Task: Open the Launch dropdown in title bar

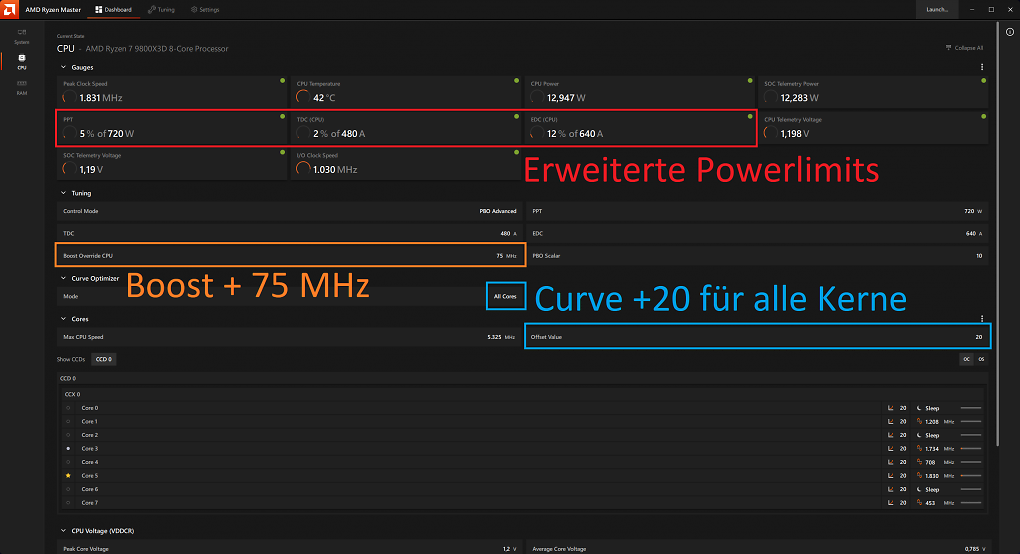Action: coord(937,9)
